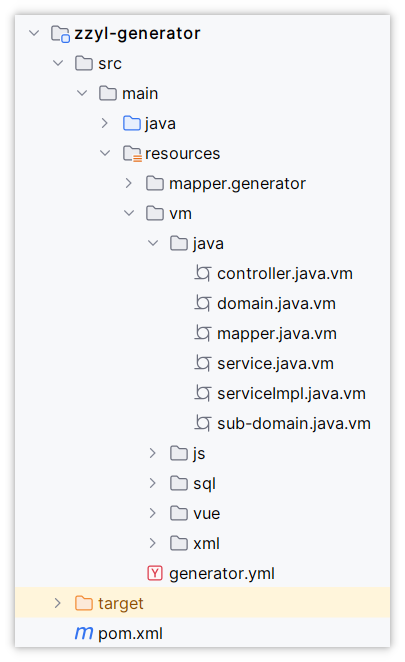This screenshot has height=662, width=405.
Task: Collapse the vm folder chevron
Action: point(129,213)
